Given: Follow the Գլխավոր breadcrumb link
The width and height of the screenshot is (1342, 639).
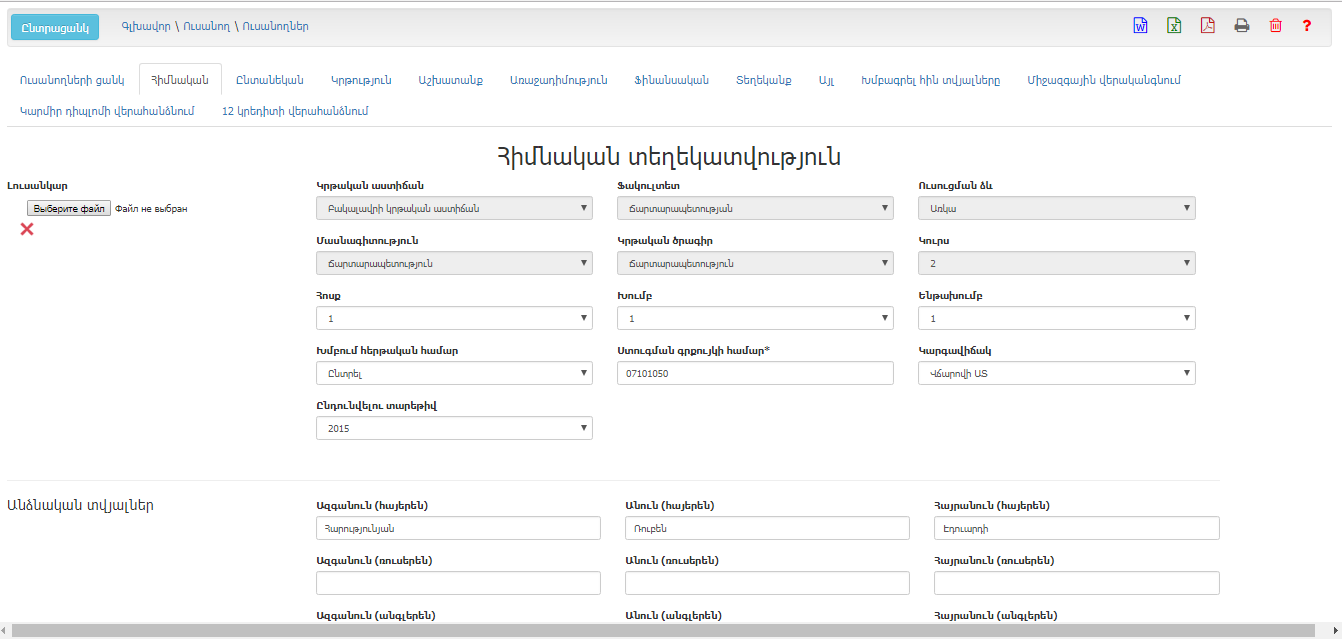Looking at the screenshot, I should coord(144,26).
